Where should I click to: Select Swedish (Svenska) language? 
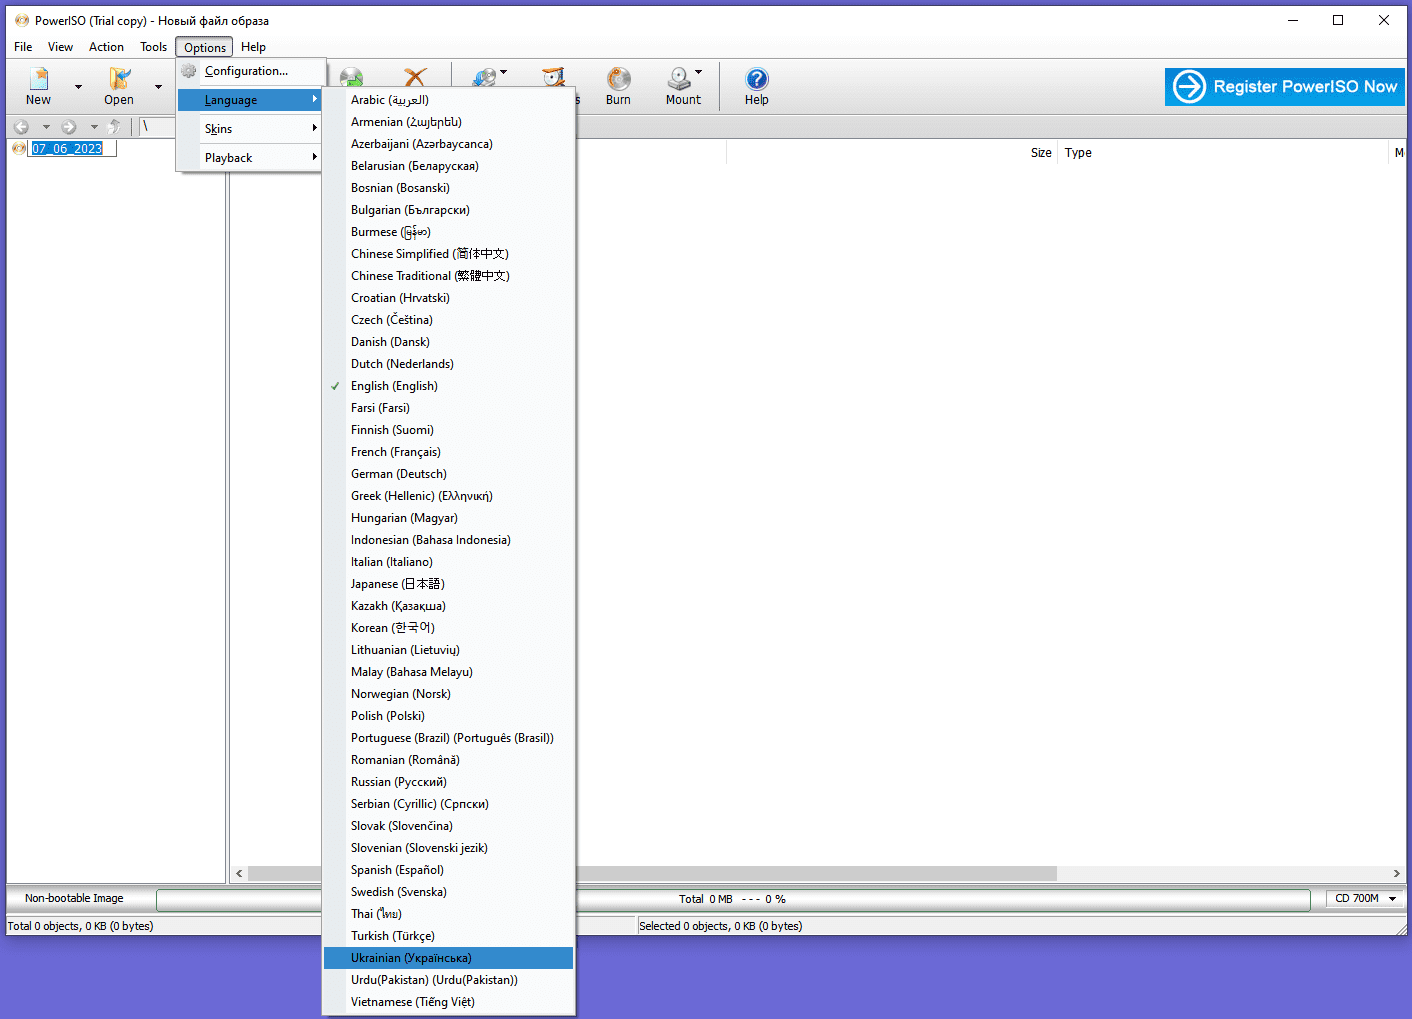449,892
